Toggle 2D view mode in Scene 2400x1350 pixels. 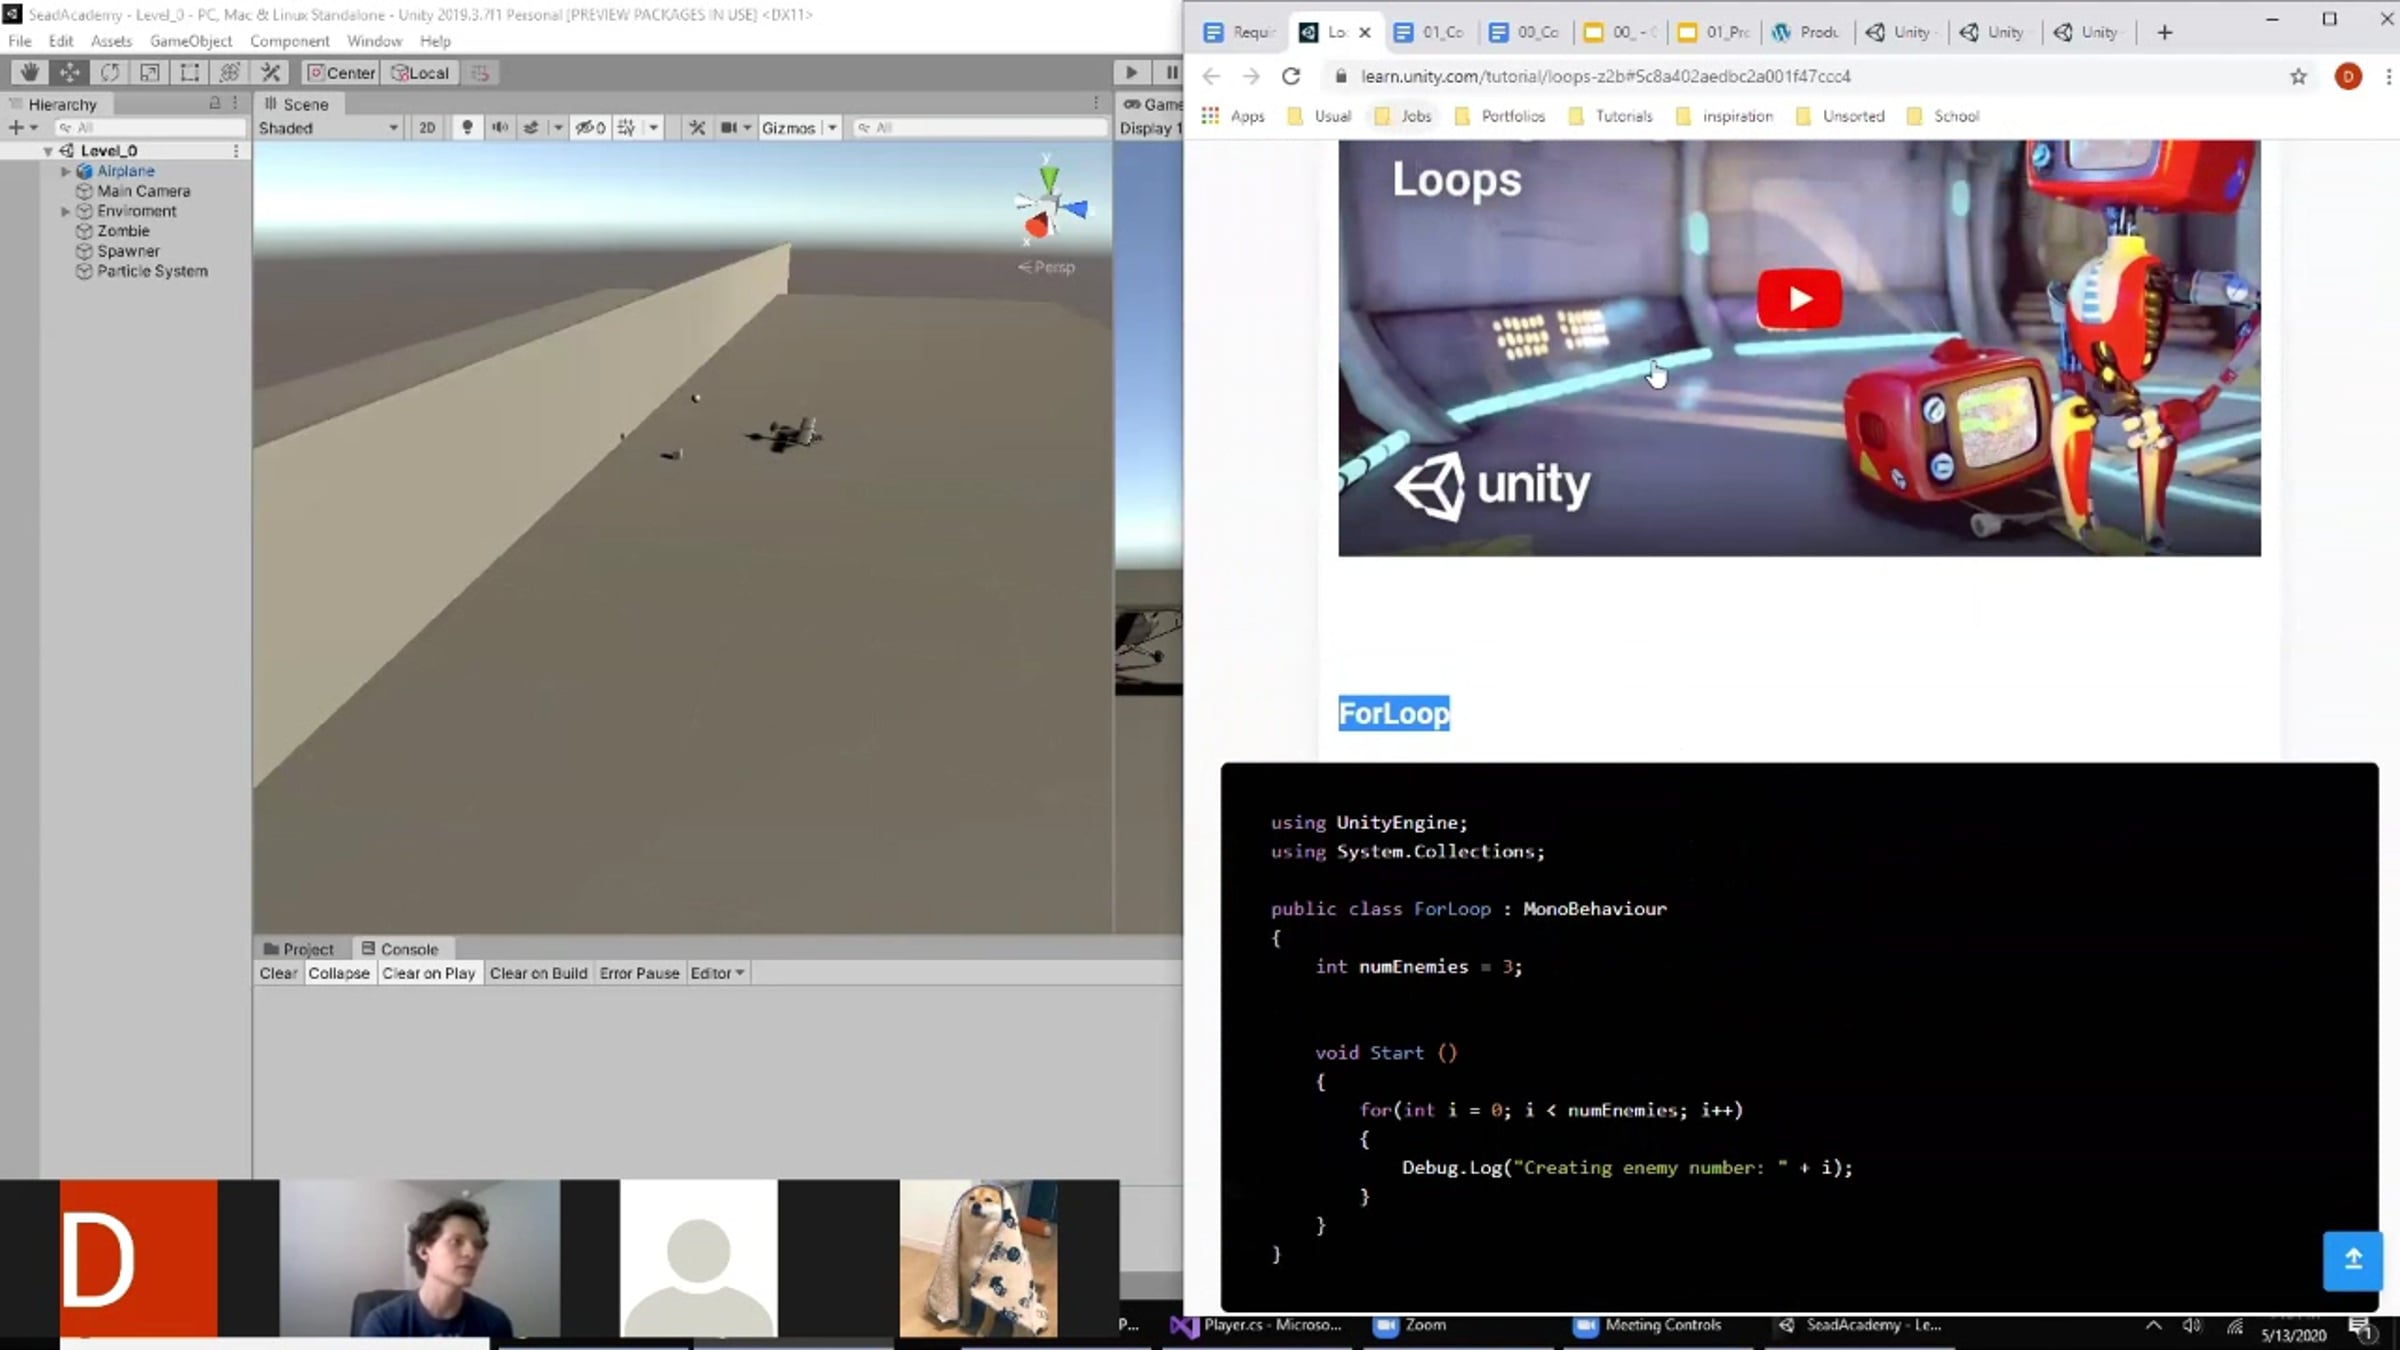(427, 128)
